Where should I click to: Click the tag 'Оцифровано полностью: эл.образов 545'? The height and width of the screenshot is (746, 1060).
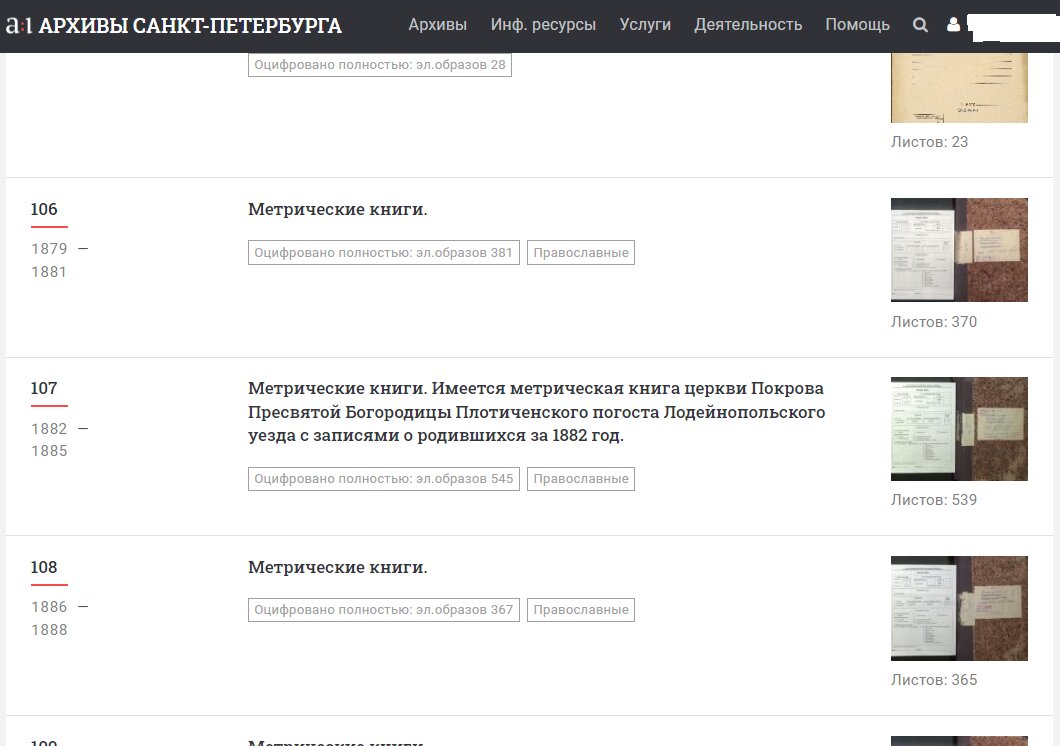(383, 479)
